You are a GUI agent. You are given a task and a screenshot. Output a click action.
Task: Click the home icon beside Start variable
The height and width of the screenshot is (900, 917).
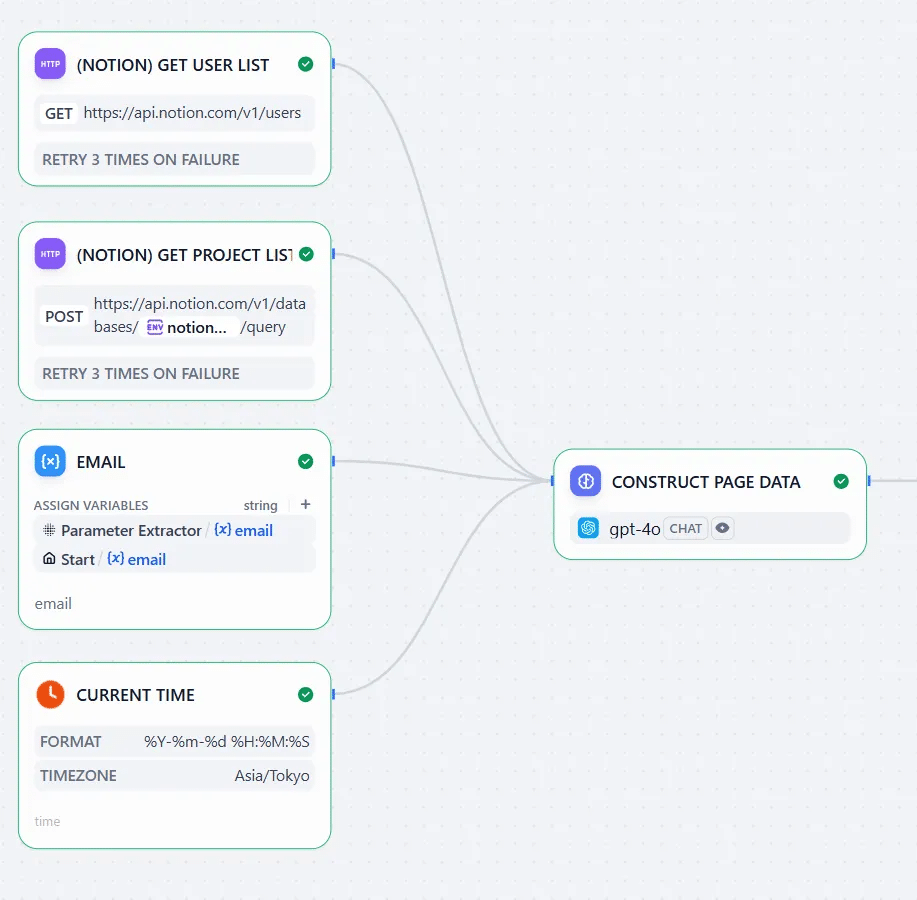coord(49,559)
